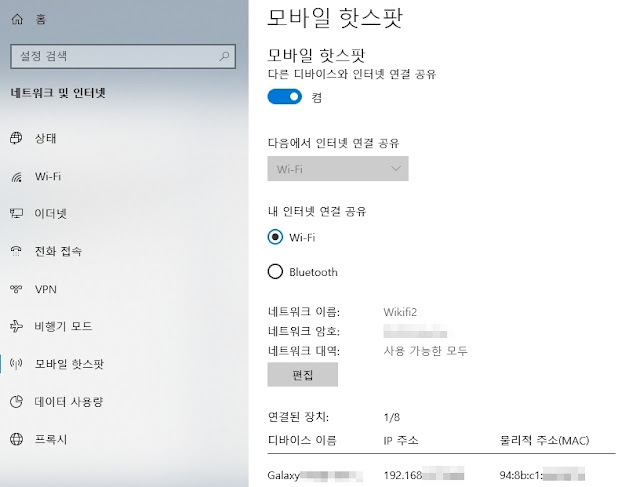Click the VPN icon in sidebar
Image resolution: width=640 pixels, height=487 pixels.
(x=16, y=289)
